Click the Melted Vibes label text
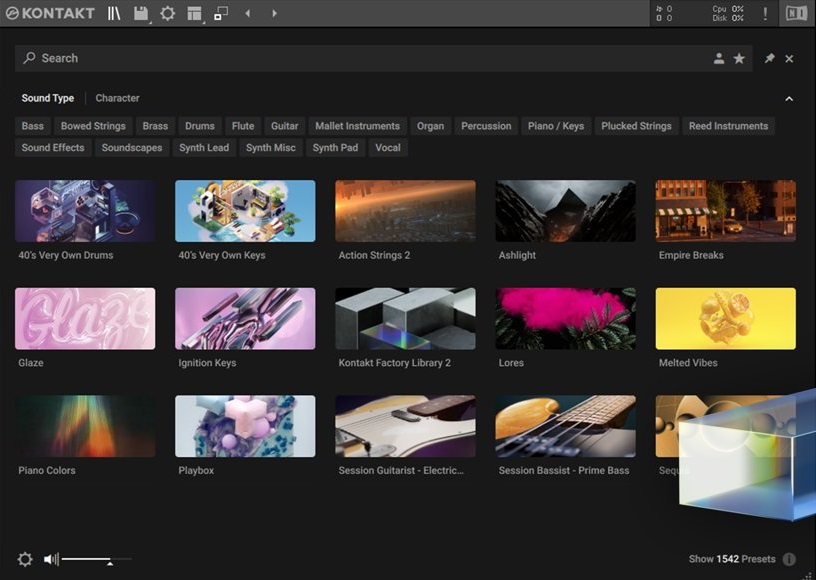Viewport: 816px width, 580px height. 688,363
